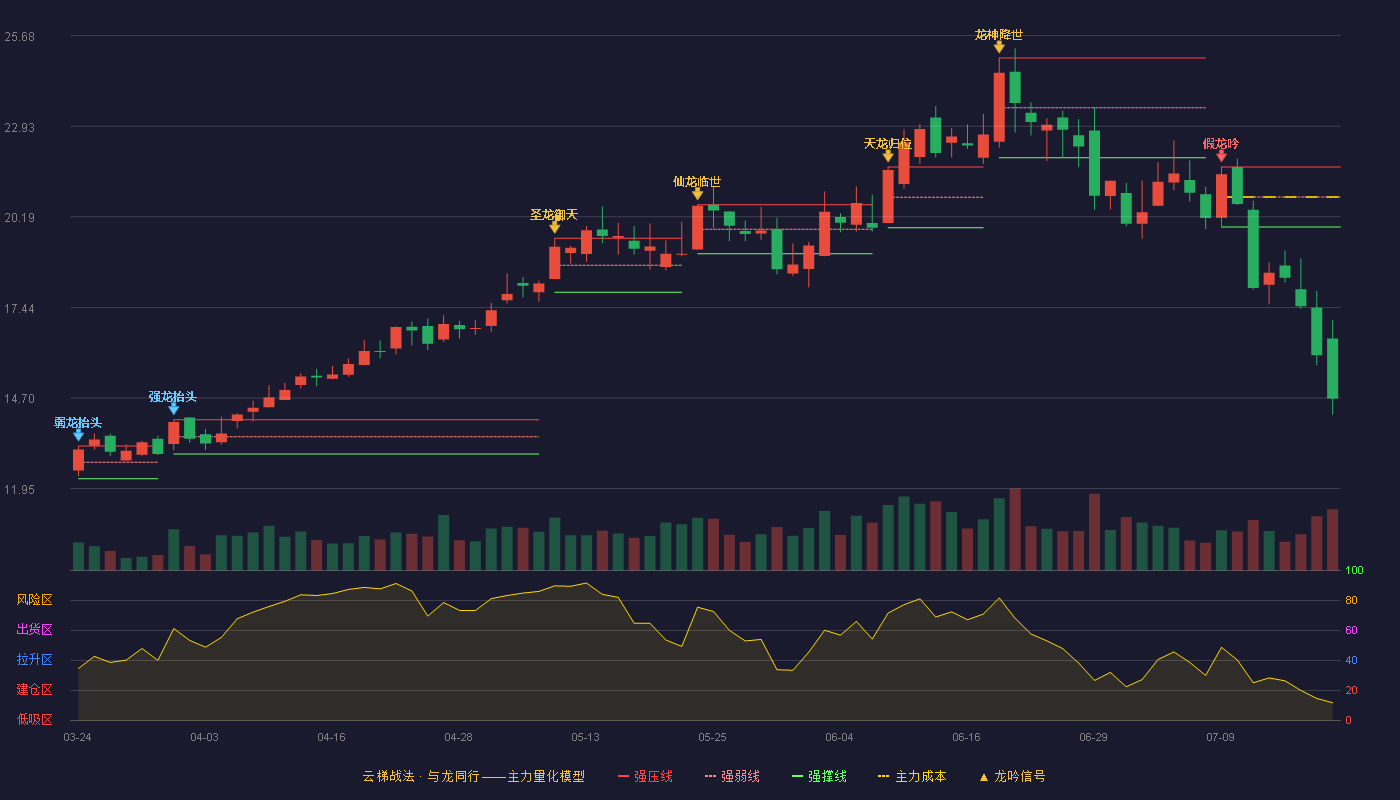Click the 拉升区 zone label
This screenshot has height=800, width=1400.
(34, 660)
